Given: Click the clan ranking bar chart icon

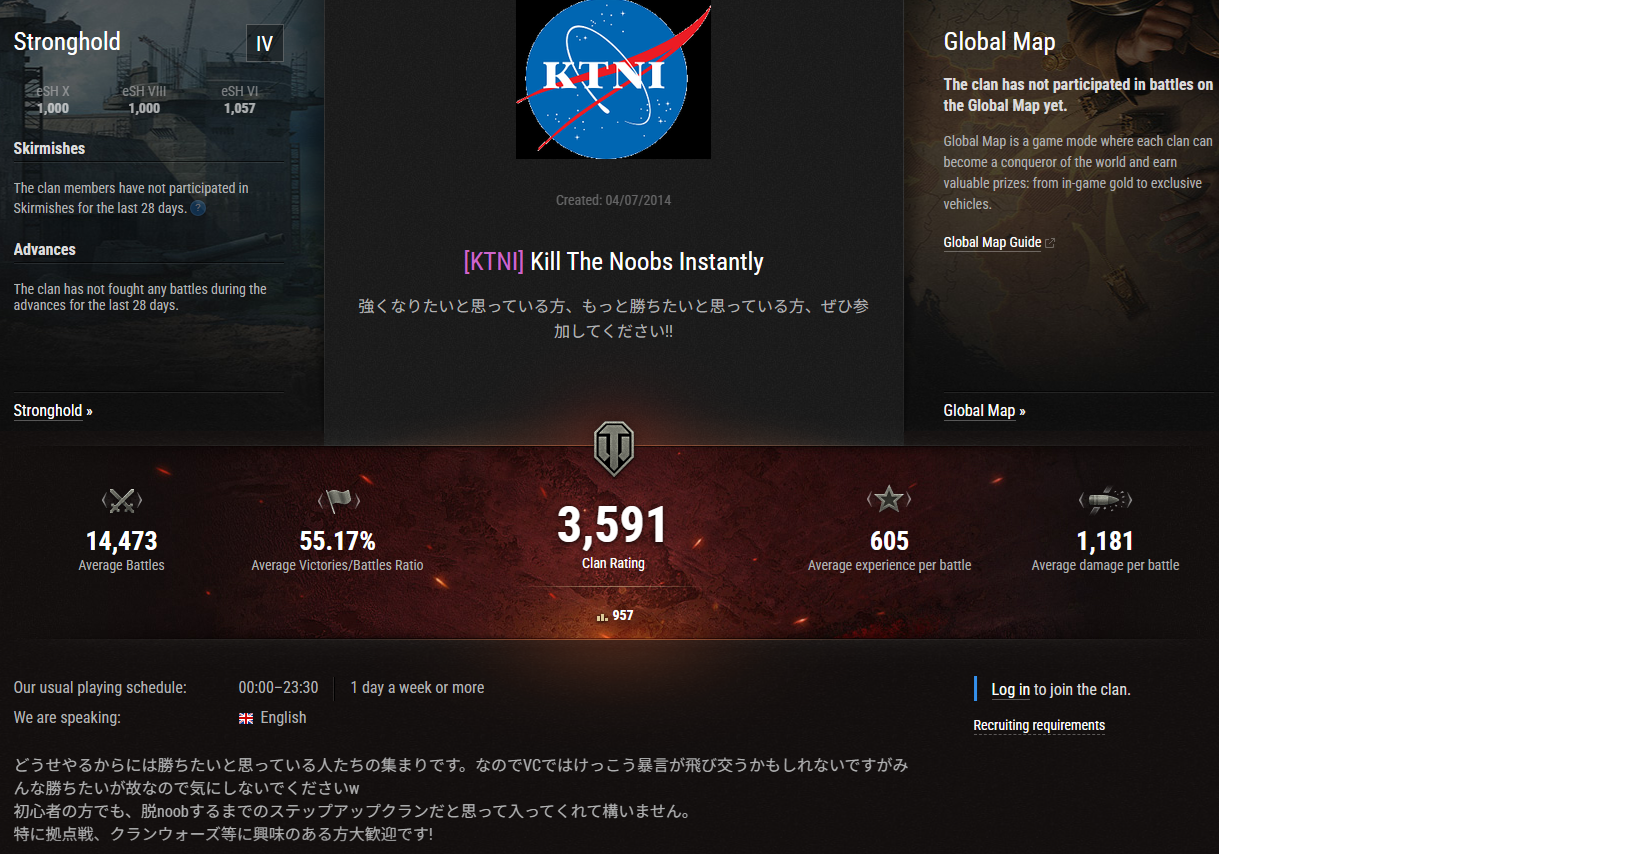Looking at the screenshot, I should (x=602, y=616).
